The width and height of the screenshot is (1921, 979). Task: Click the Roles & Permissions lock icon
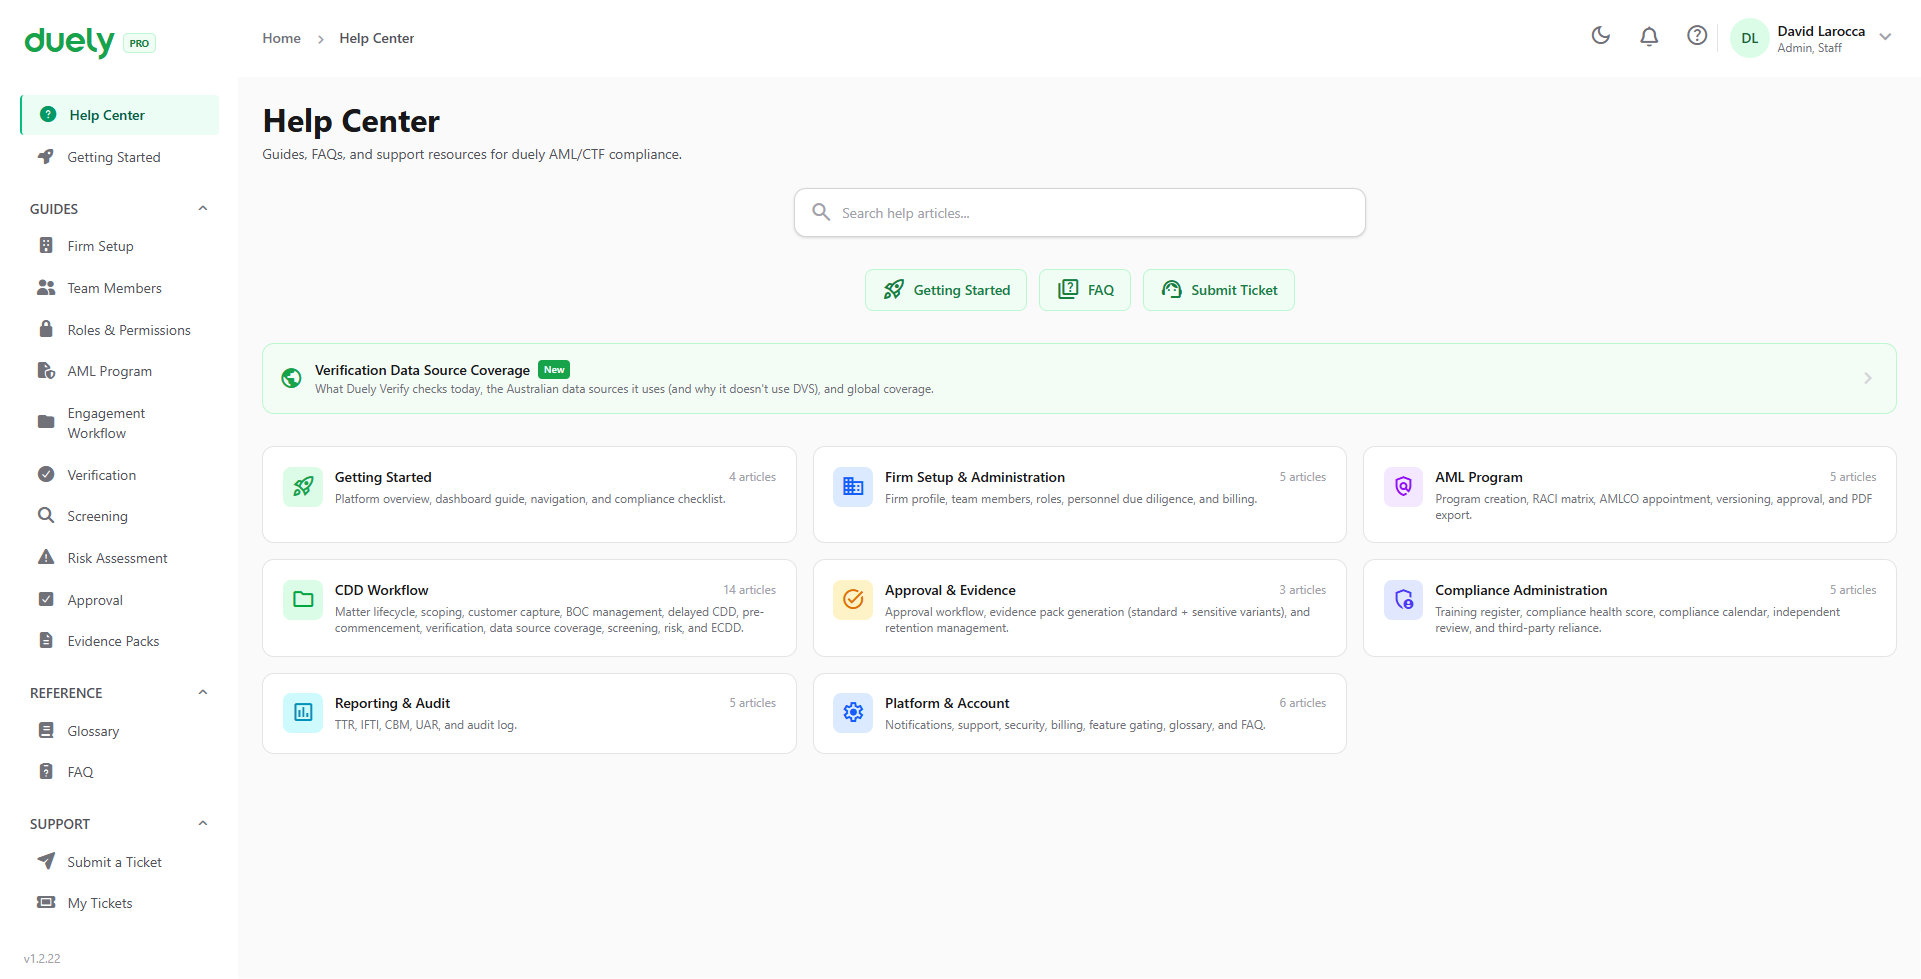46,329
